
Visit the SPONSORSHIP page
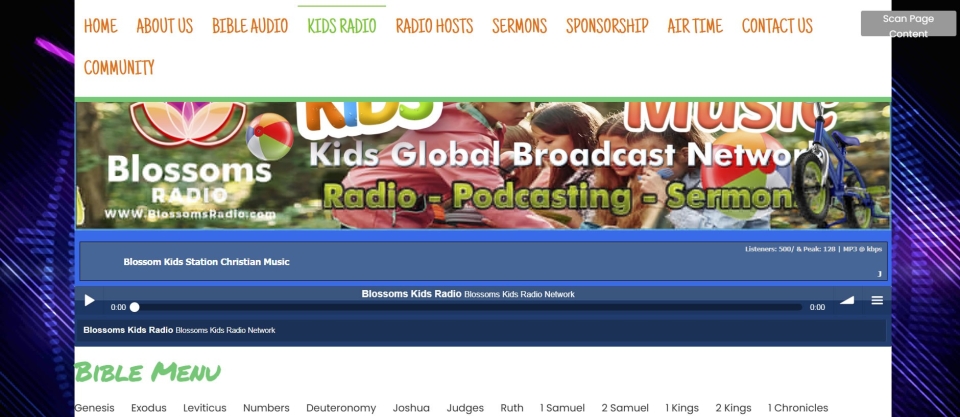[607, 27]
